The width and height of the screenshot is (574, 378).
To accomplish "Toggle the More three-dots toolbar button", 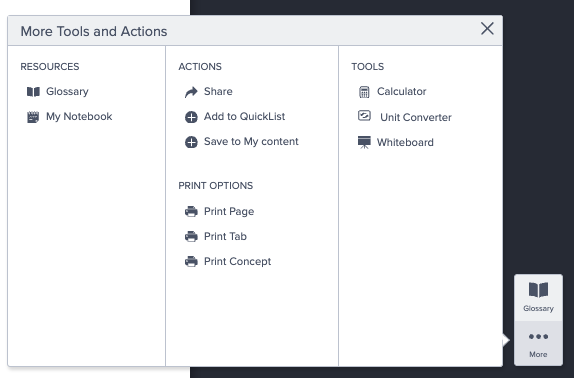I will [x=538, y=344].
